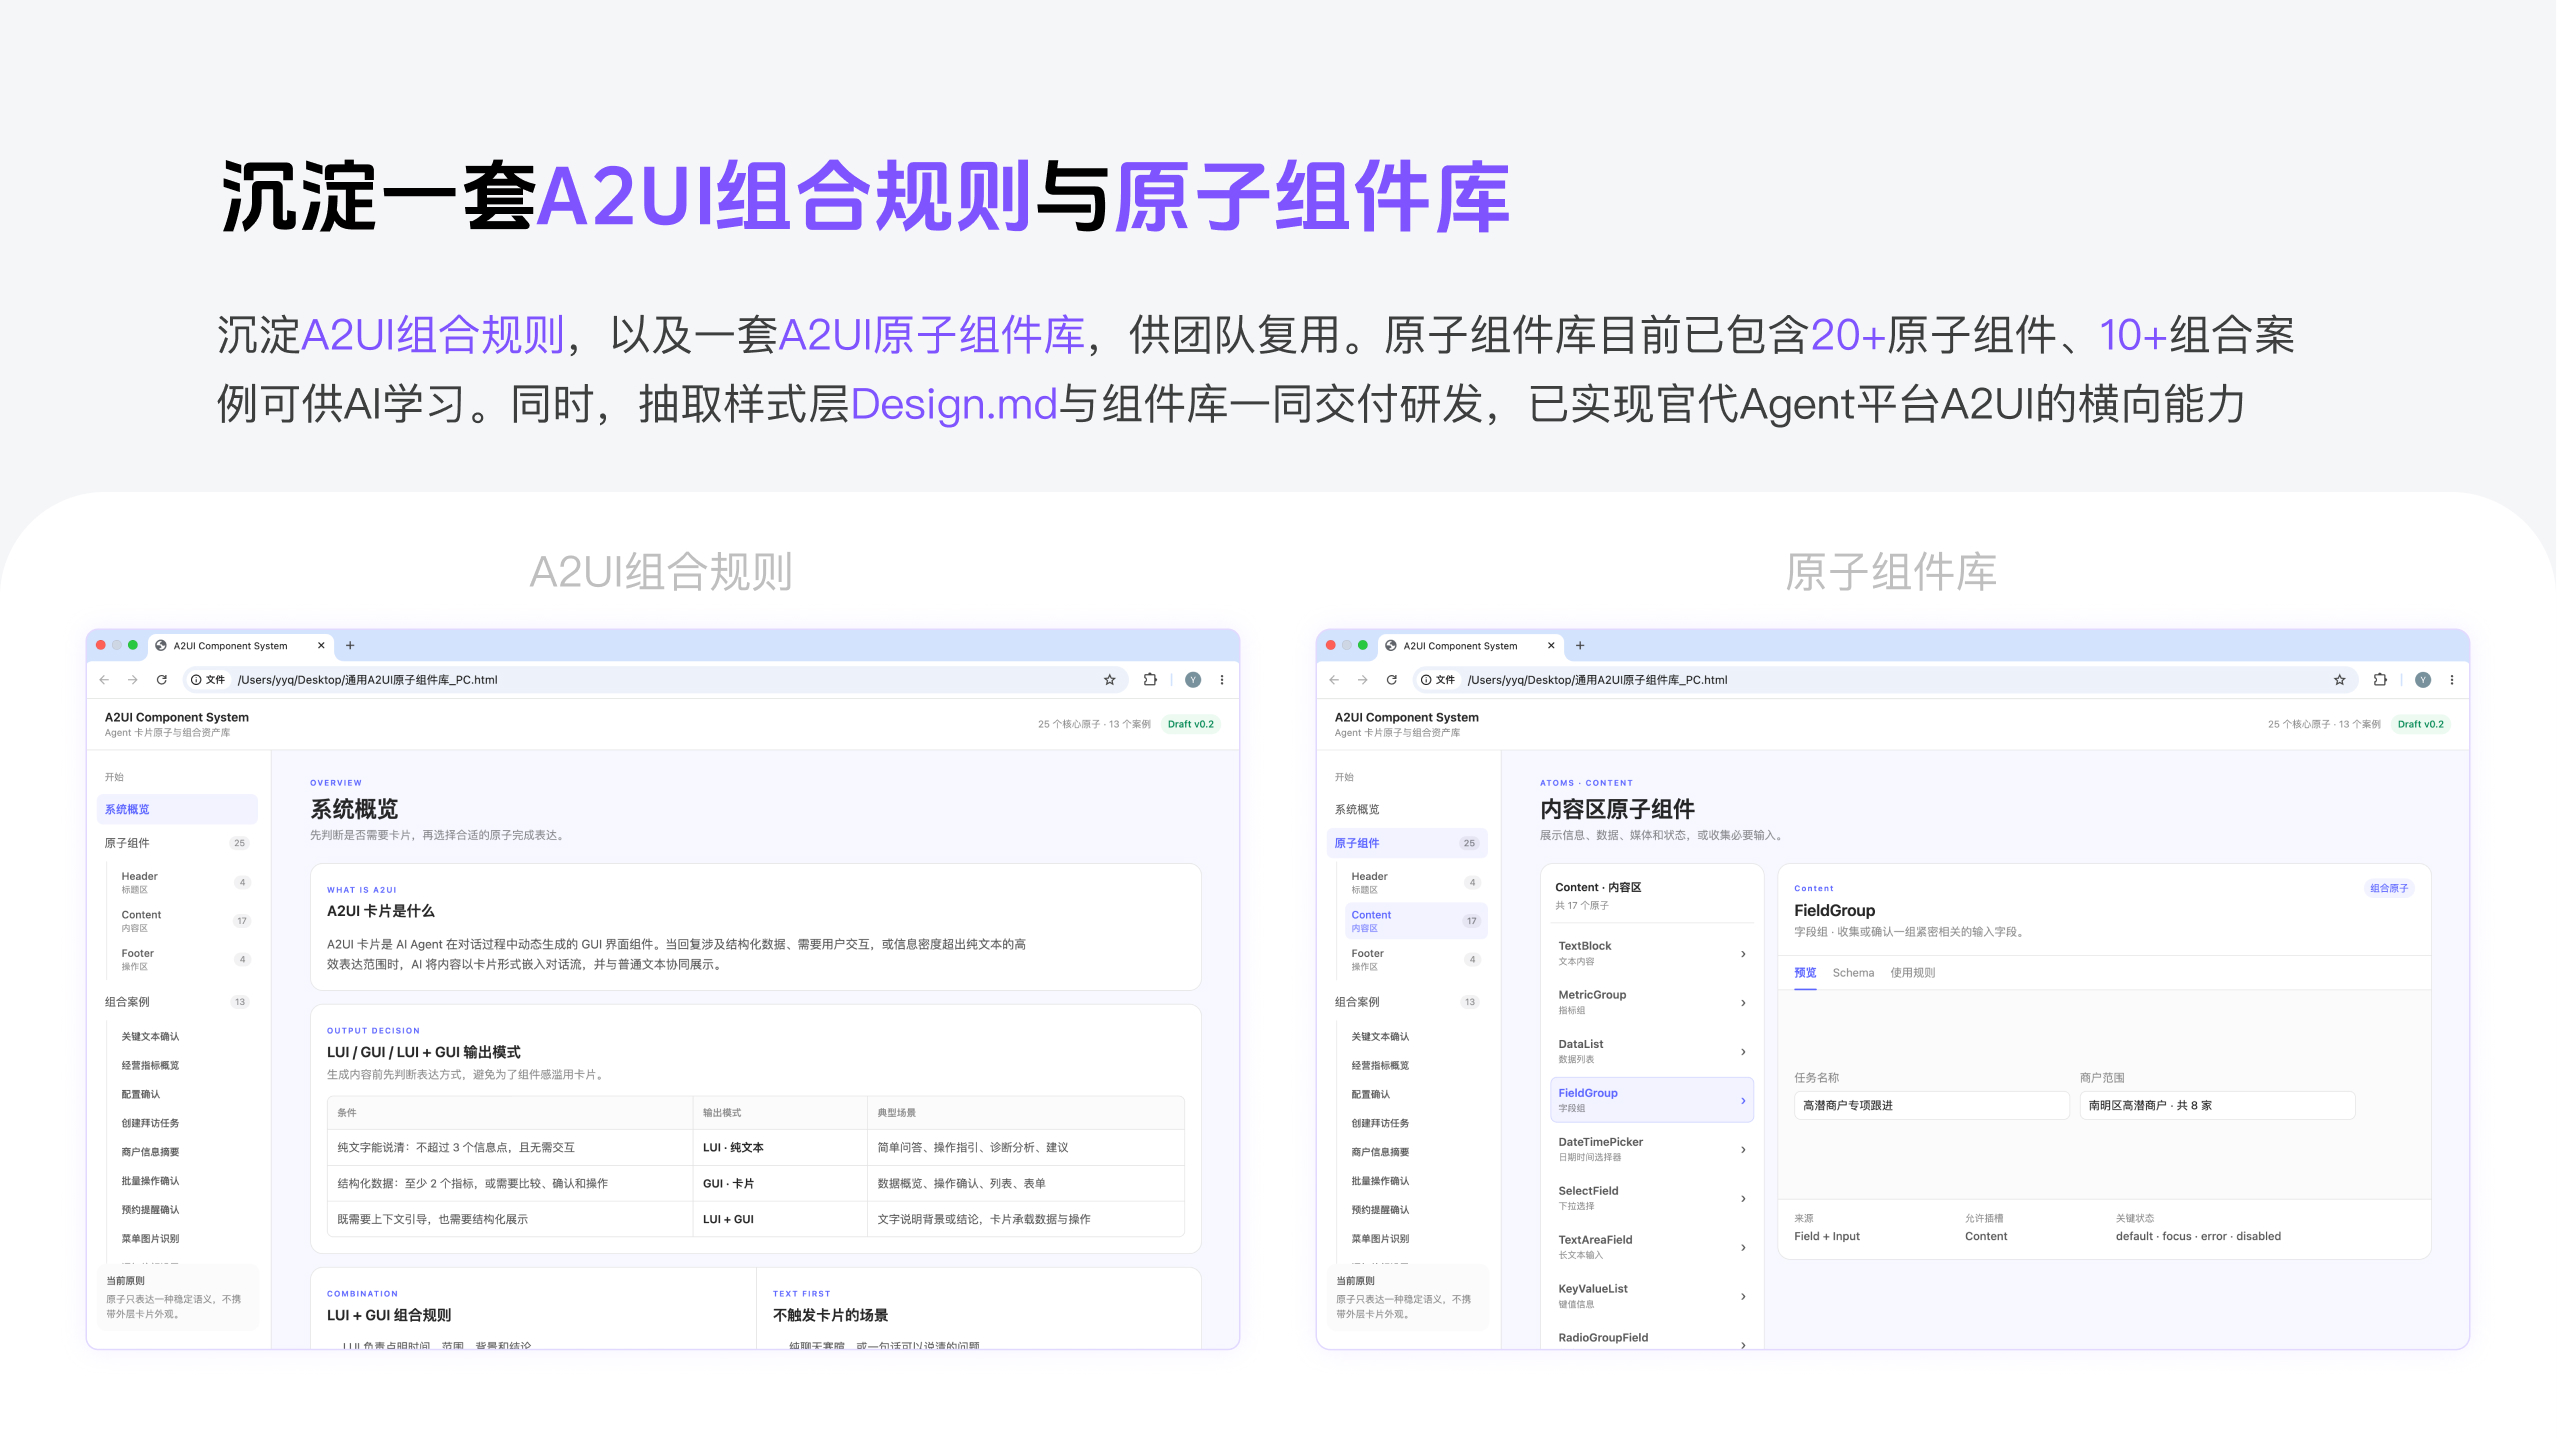Open 关键文本确认 case in left sidebar

coord(150,1037)
